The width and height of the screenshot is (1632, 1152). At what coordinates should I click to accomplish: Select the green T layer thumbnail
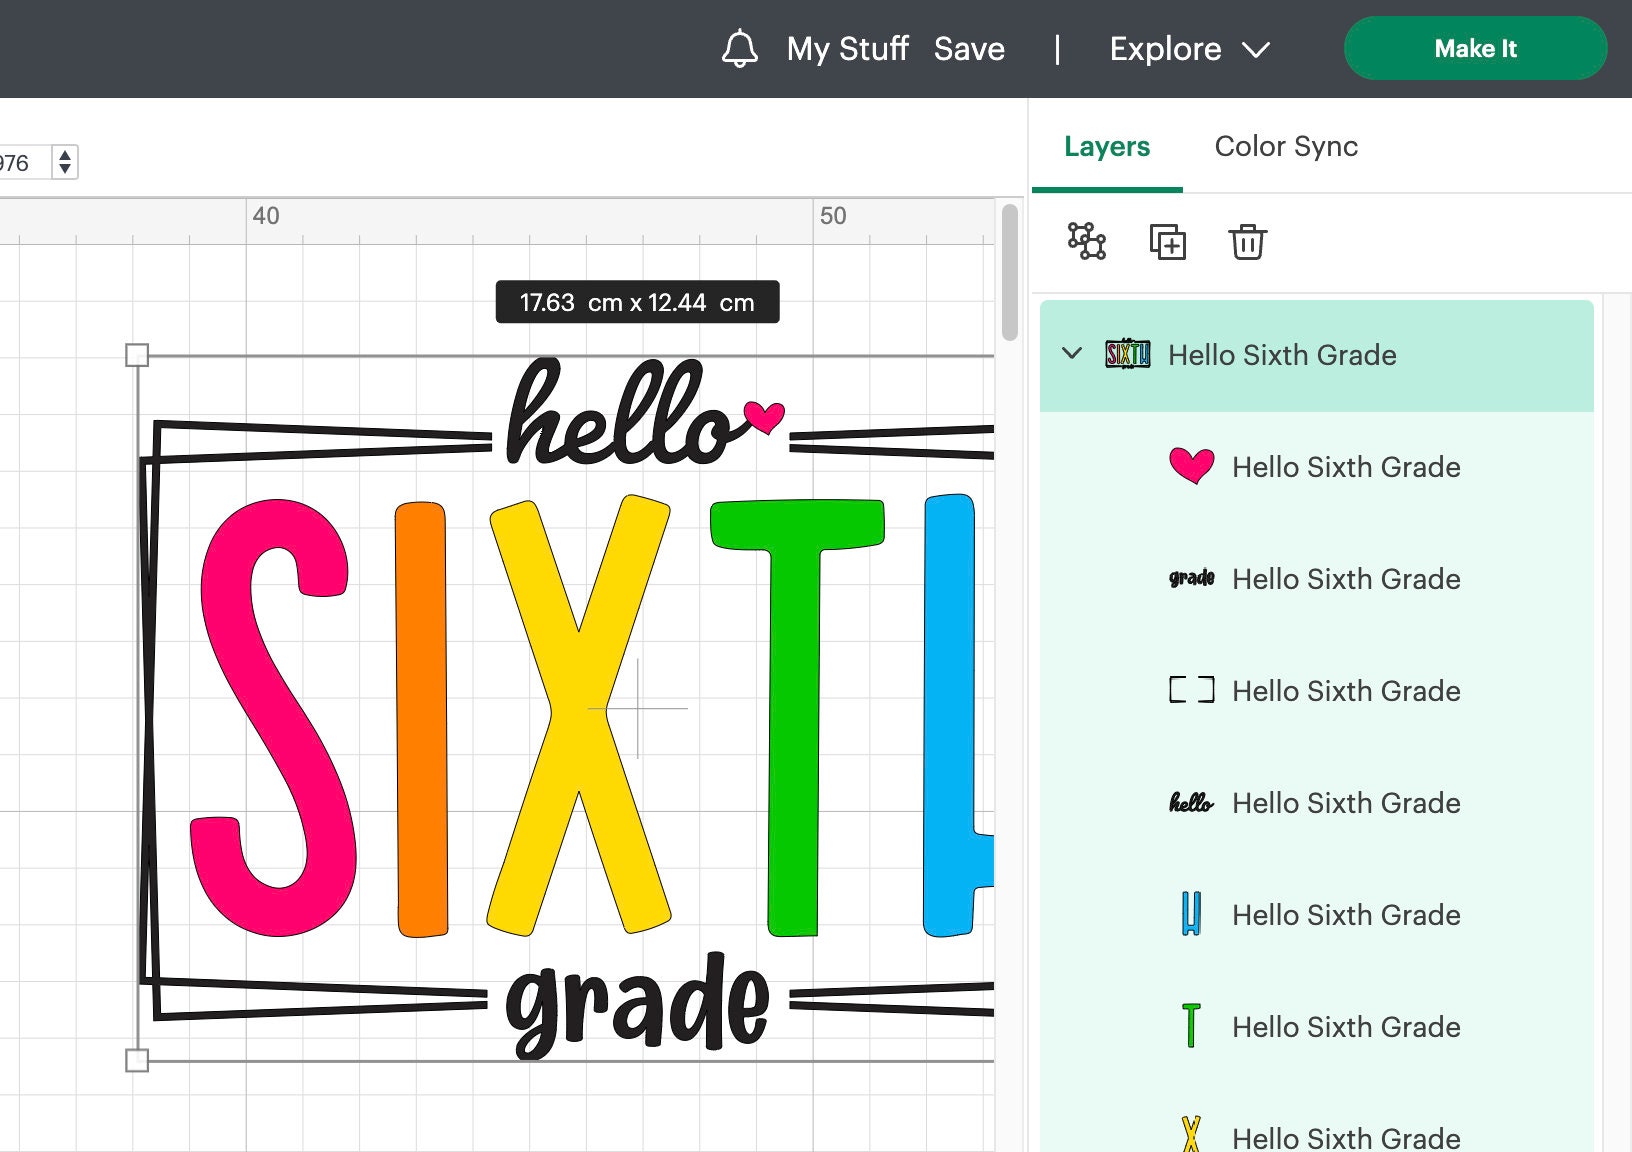tap(1191, 1026)
